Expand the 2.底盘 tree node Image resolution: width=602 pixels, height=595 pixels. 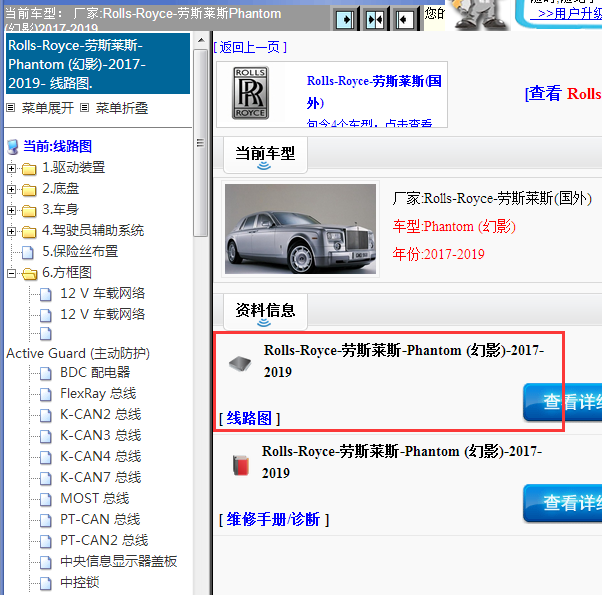(12, 189)
